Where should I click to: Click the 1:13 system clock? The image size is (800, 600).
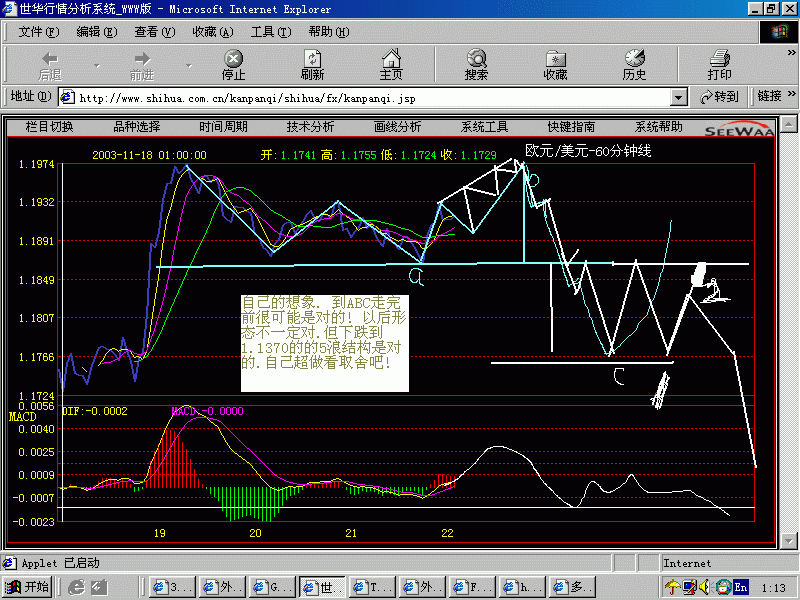coord(773,588)
